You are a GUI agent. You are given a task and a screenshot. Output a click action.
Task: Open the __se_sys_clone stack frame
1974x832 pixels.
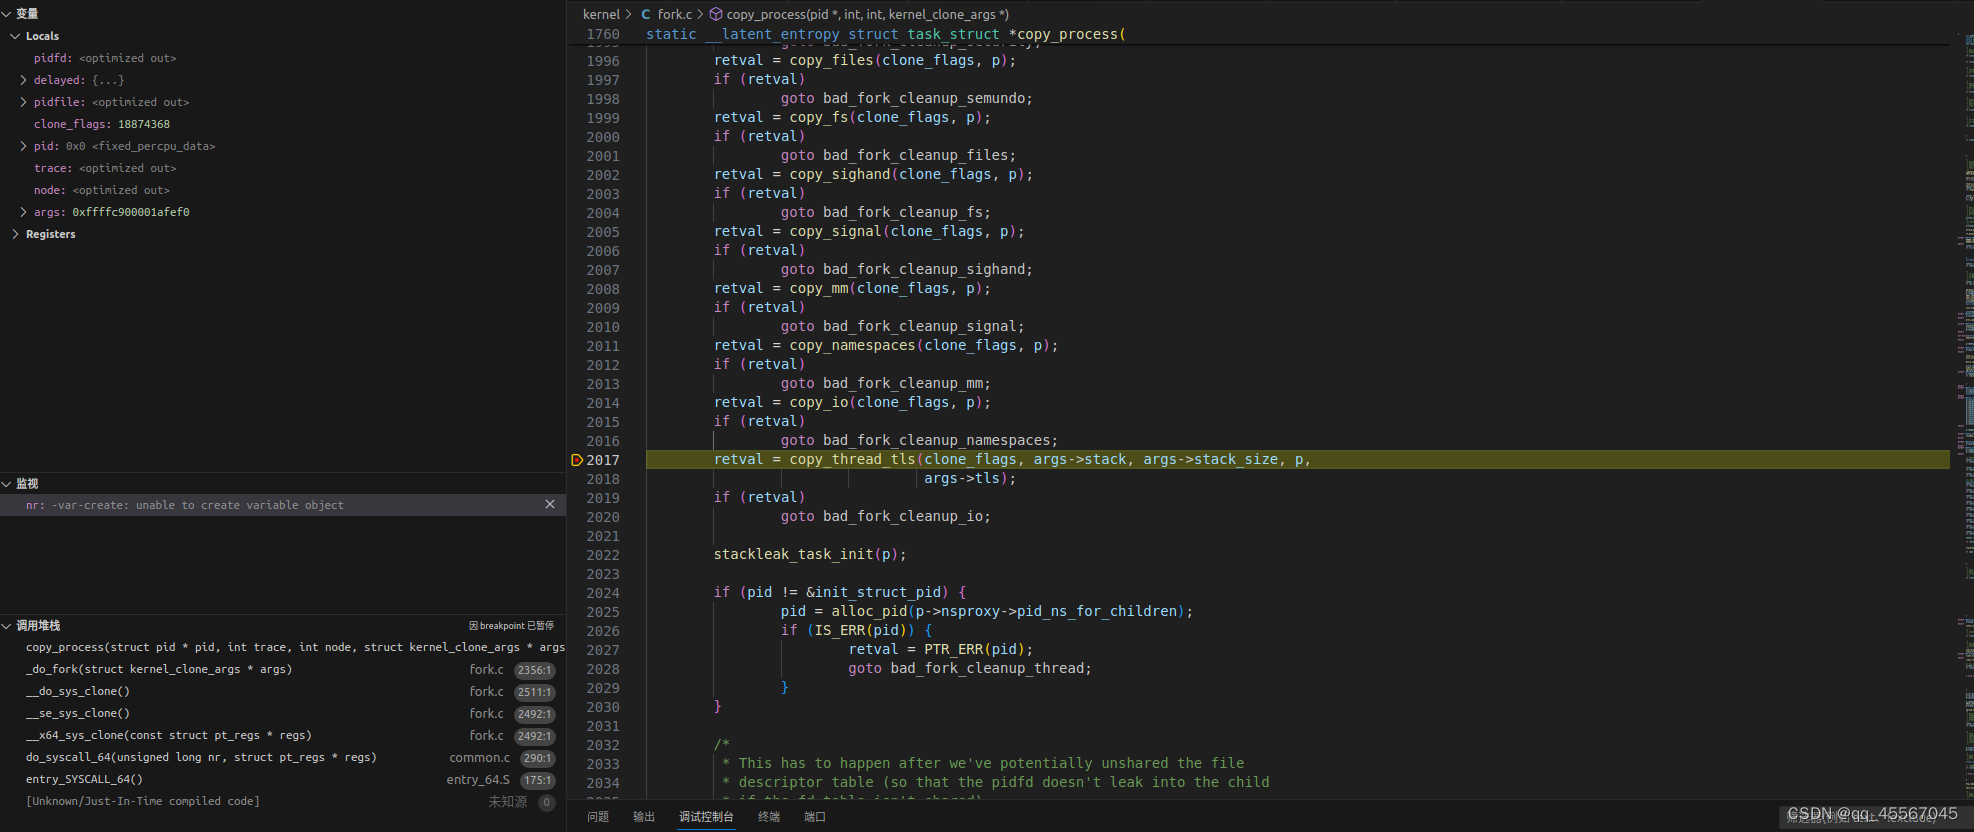283,714
